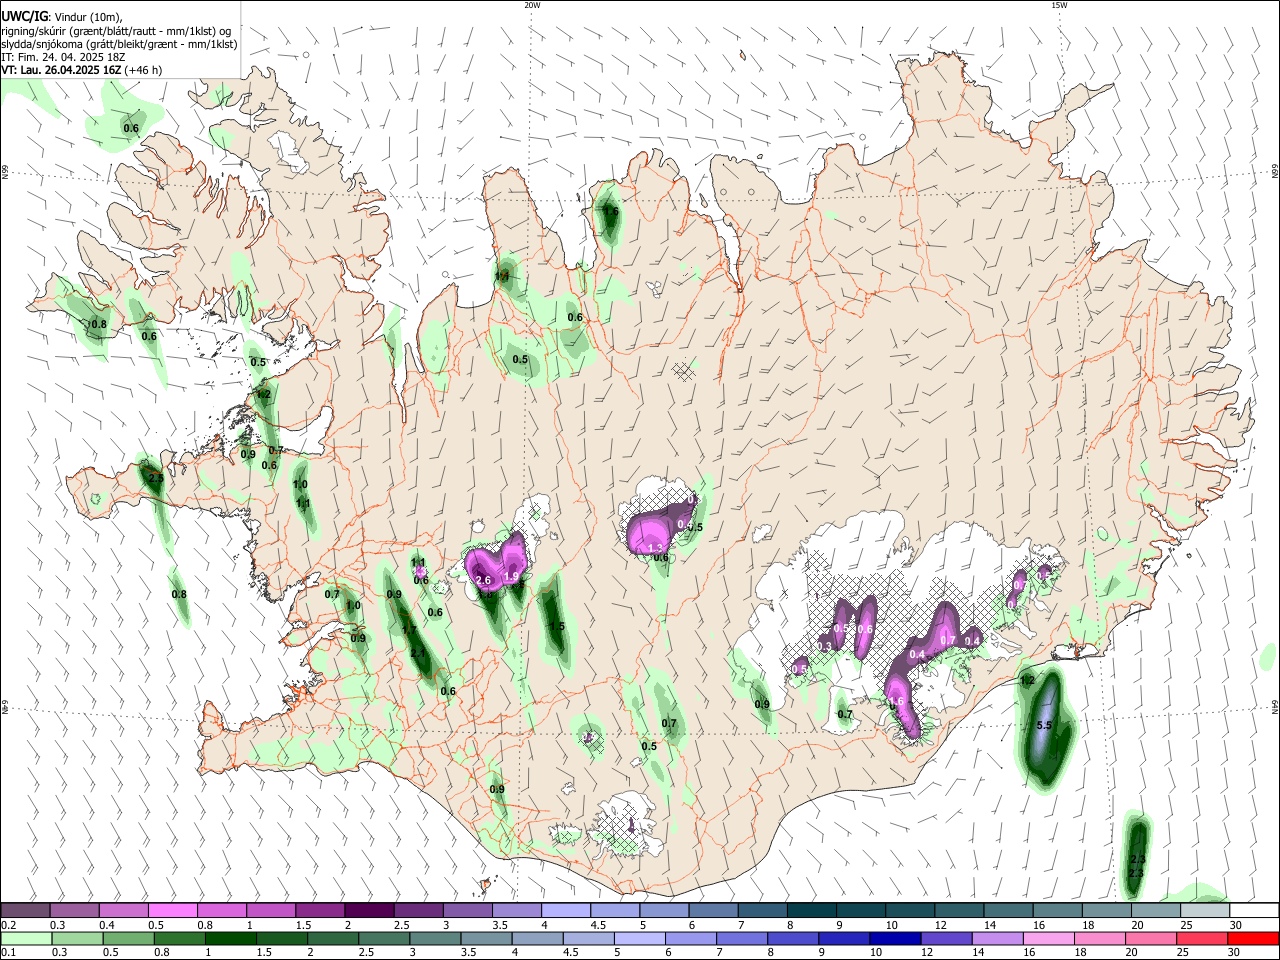Screen dimensions: 1280x960
Task: Click the '2.5' rainfall value on western peninsula
Action: tap(155, 479)
